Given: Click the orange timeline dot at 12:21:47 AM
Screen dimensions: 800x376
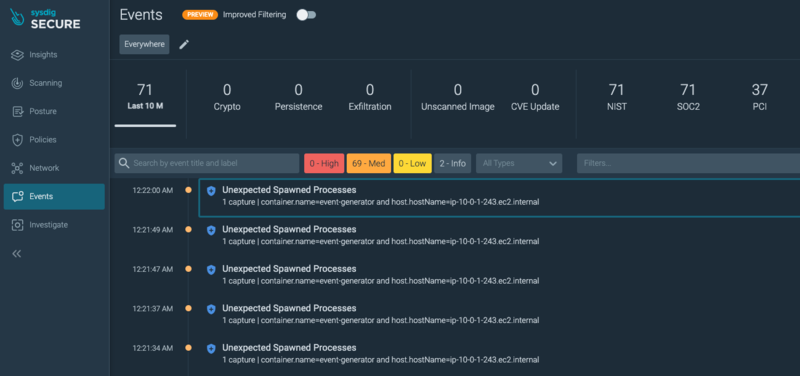Looking at the screenshot, I should (188, 269).
